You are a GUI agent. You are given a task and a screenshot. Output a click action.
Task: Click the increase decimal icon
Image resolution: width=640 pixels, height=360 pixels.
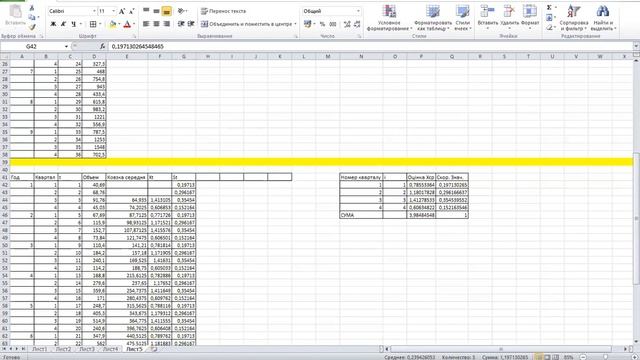(347, 24)
